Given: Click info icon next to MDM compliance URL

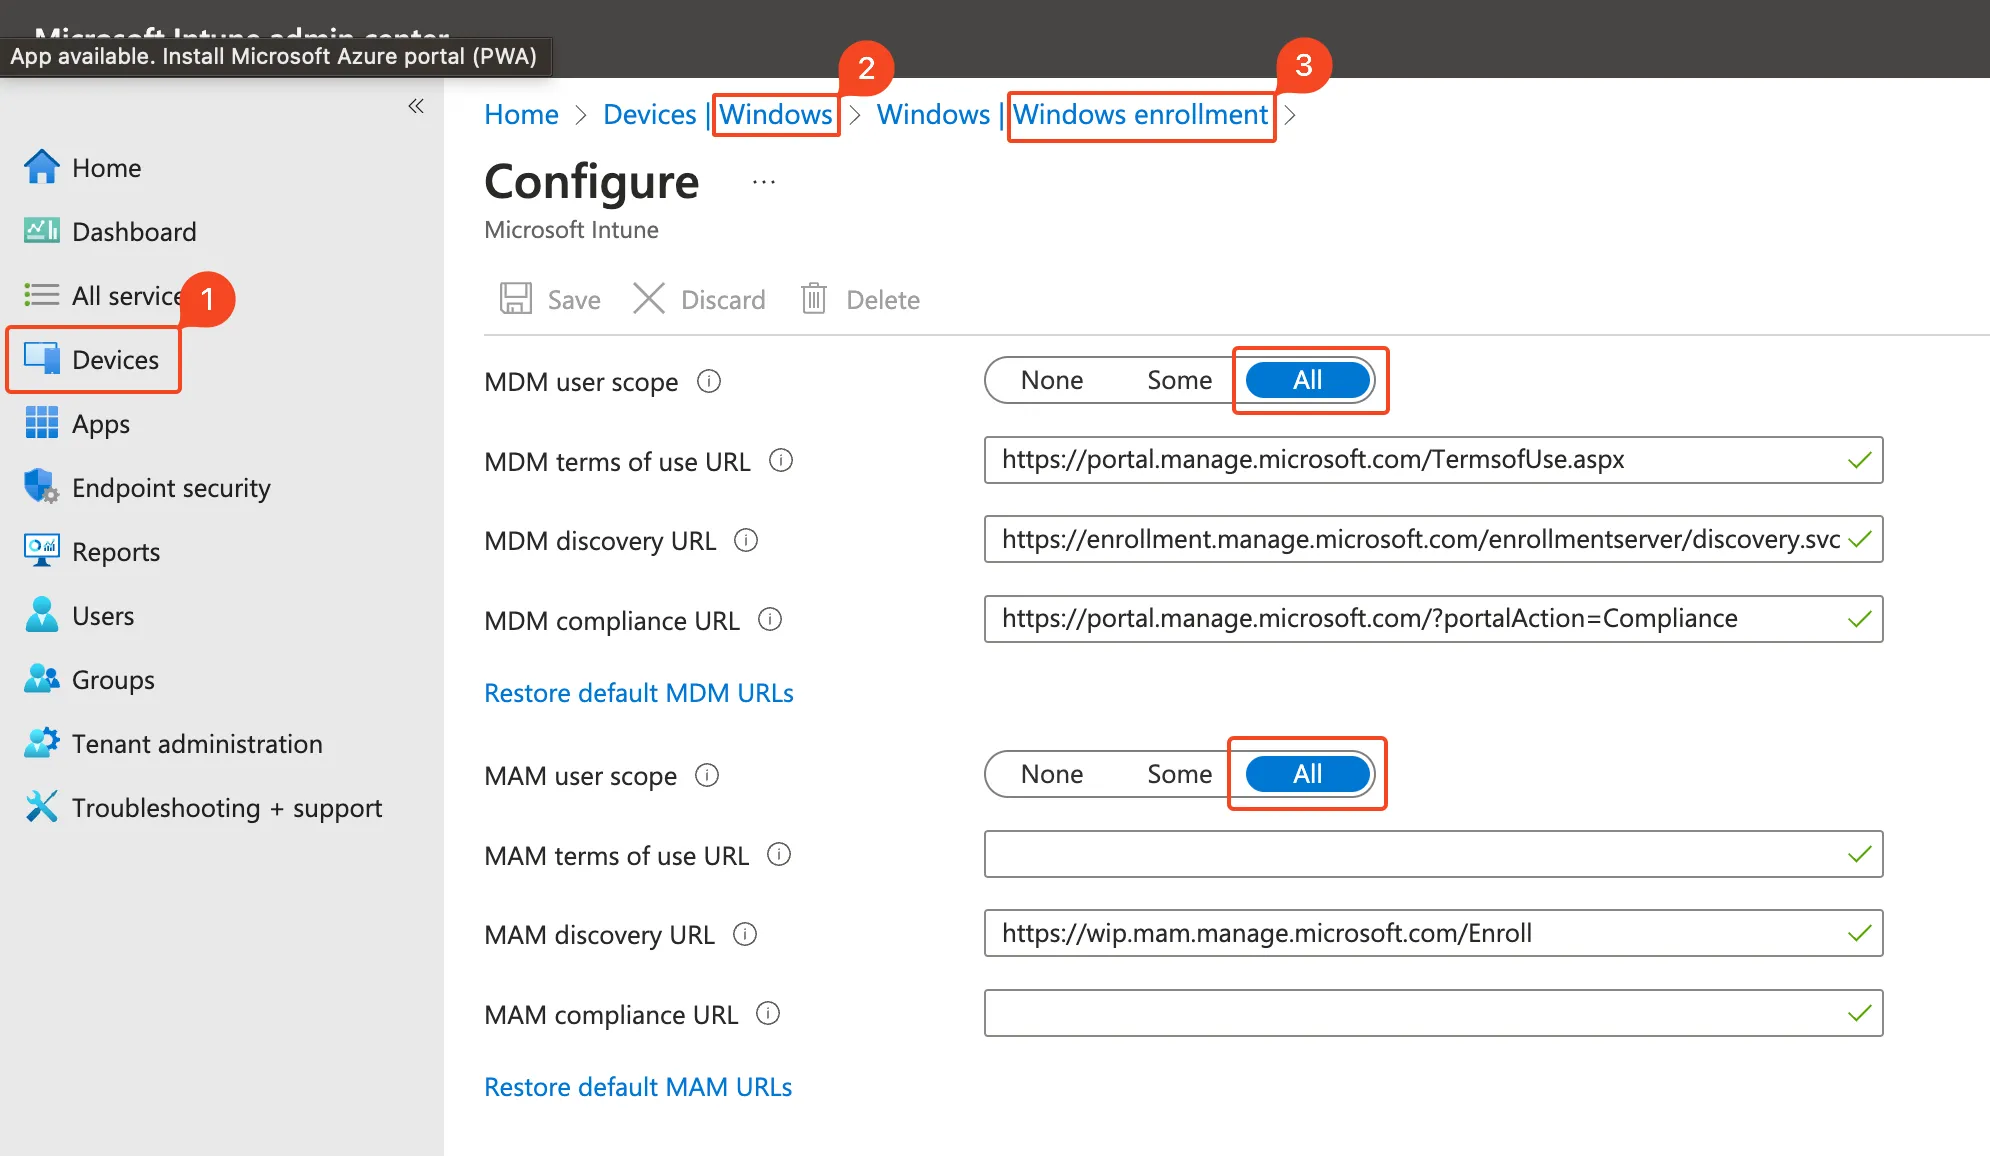Looking at the screenshot, I should (770, 620).
